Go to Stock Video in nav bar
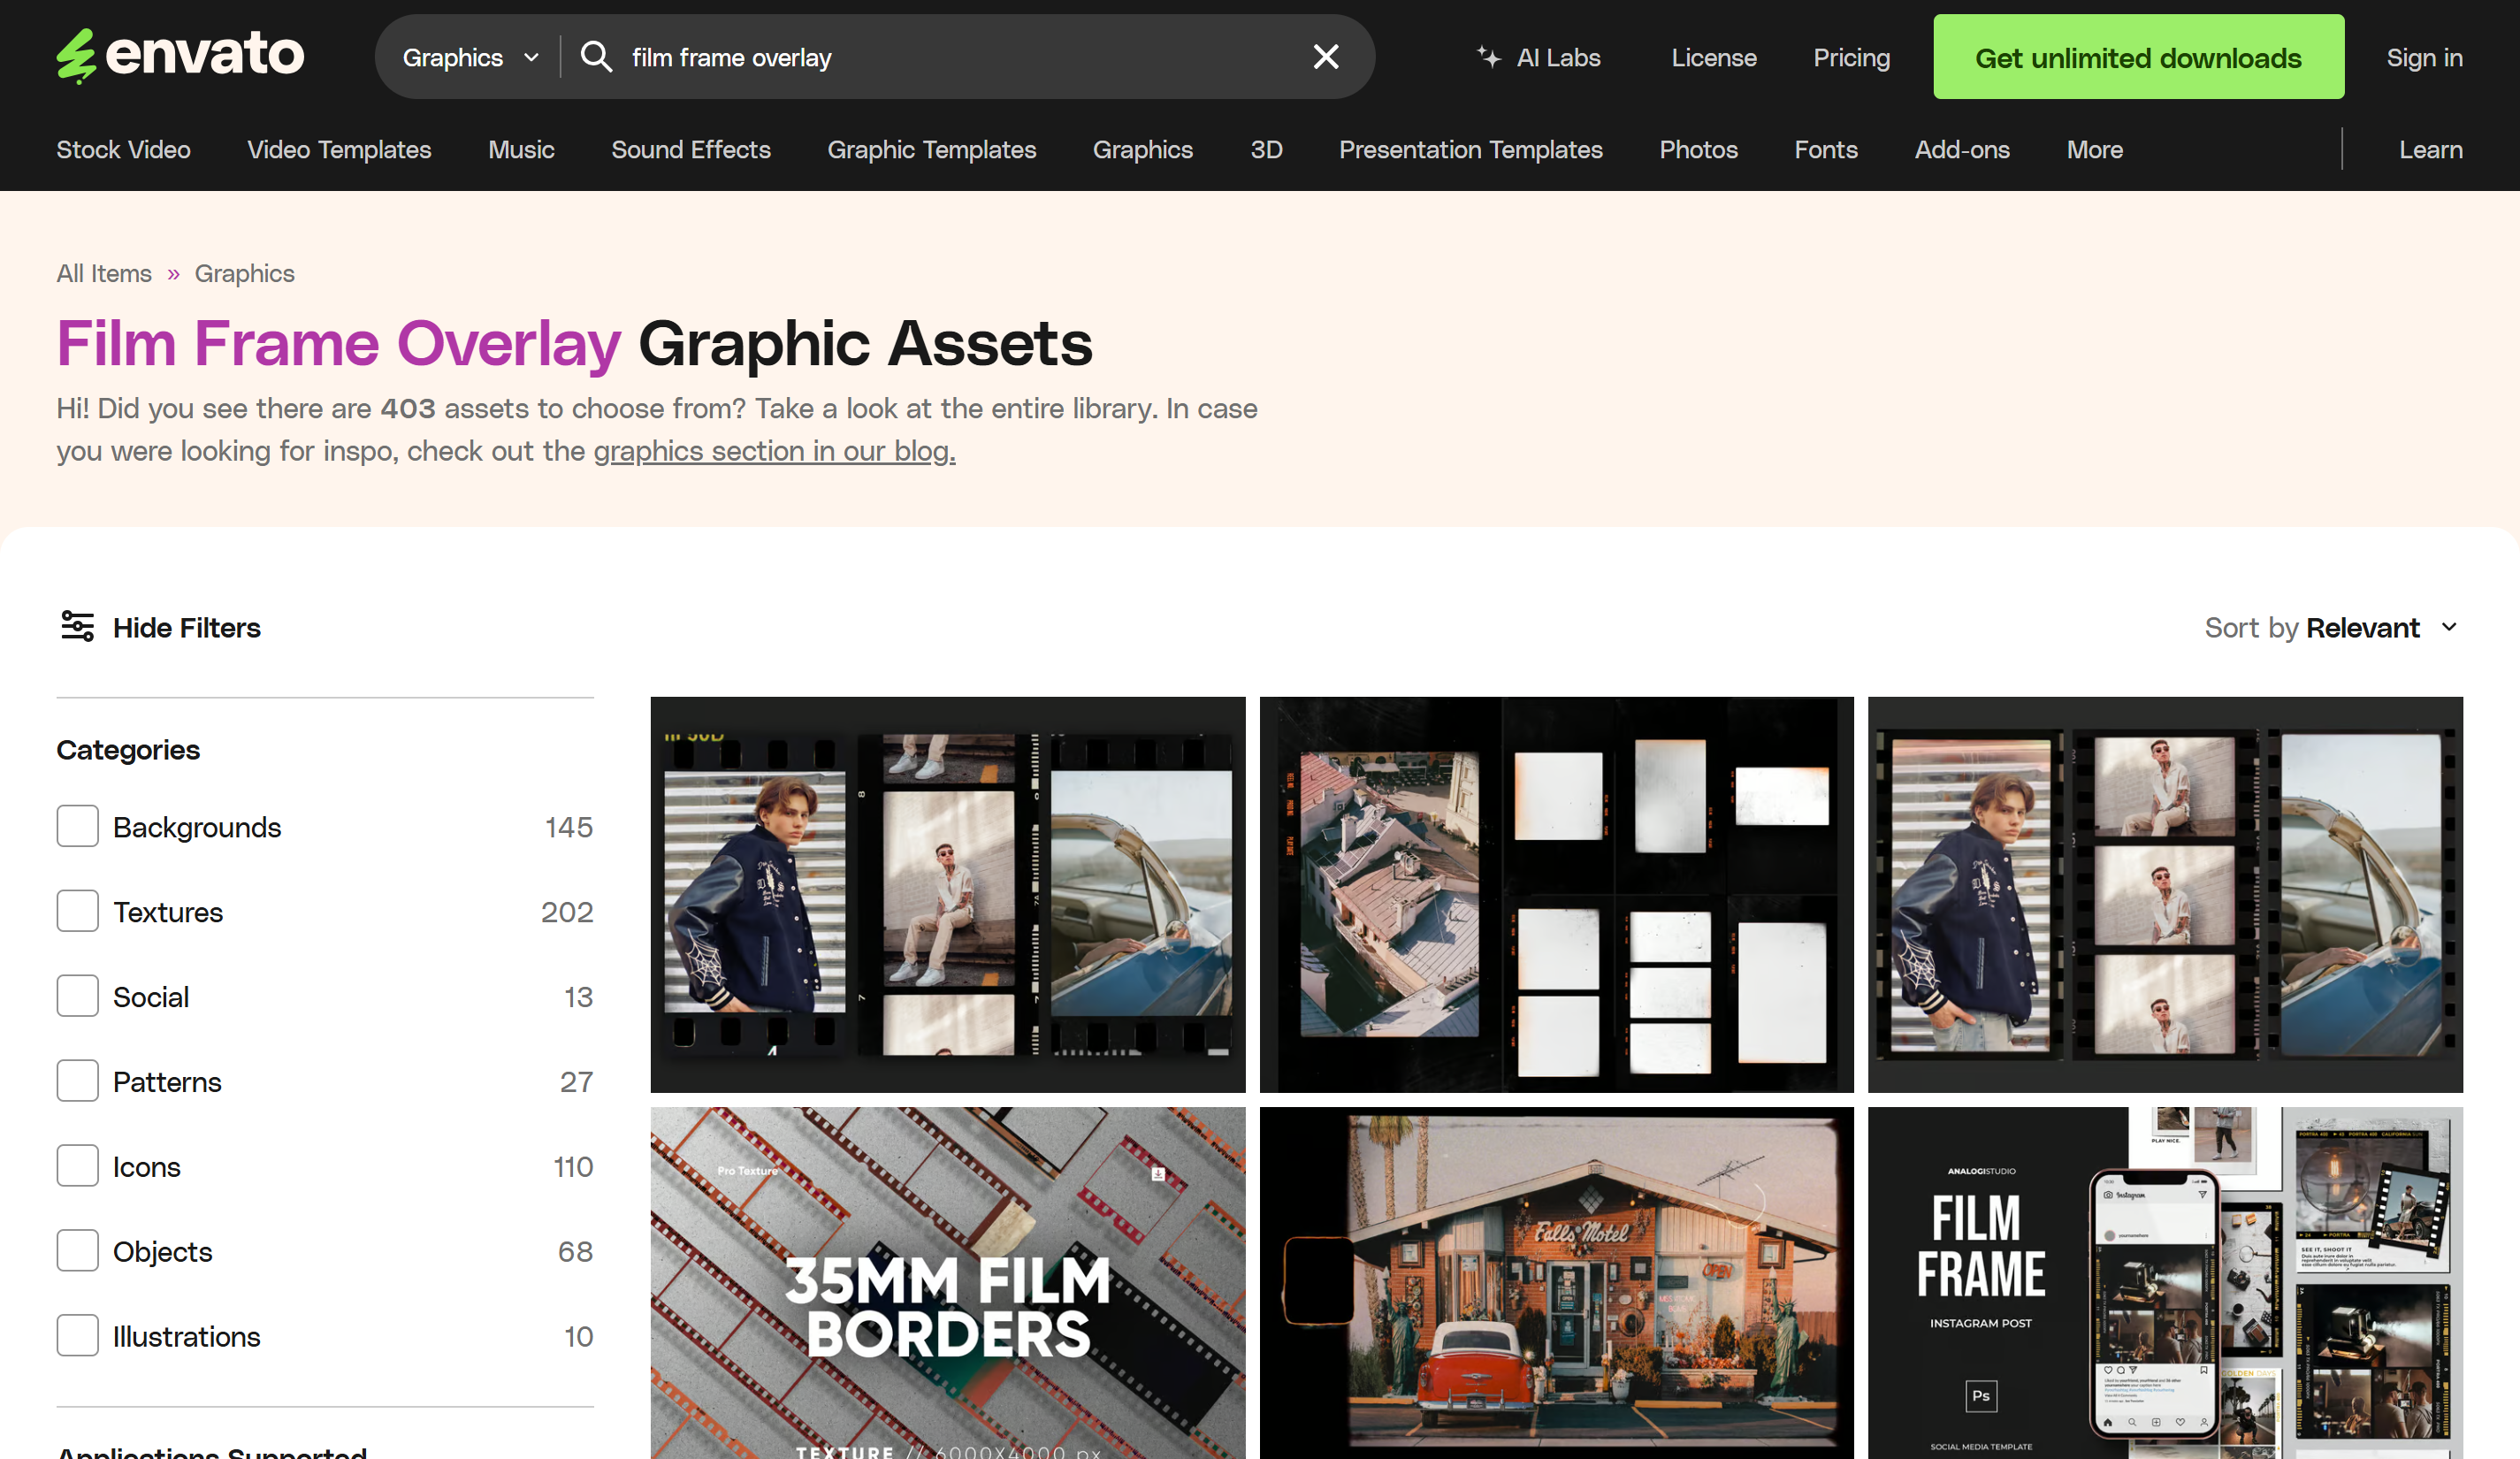Viewport: 2520px width, 1459px height. 123,150
